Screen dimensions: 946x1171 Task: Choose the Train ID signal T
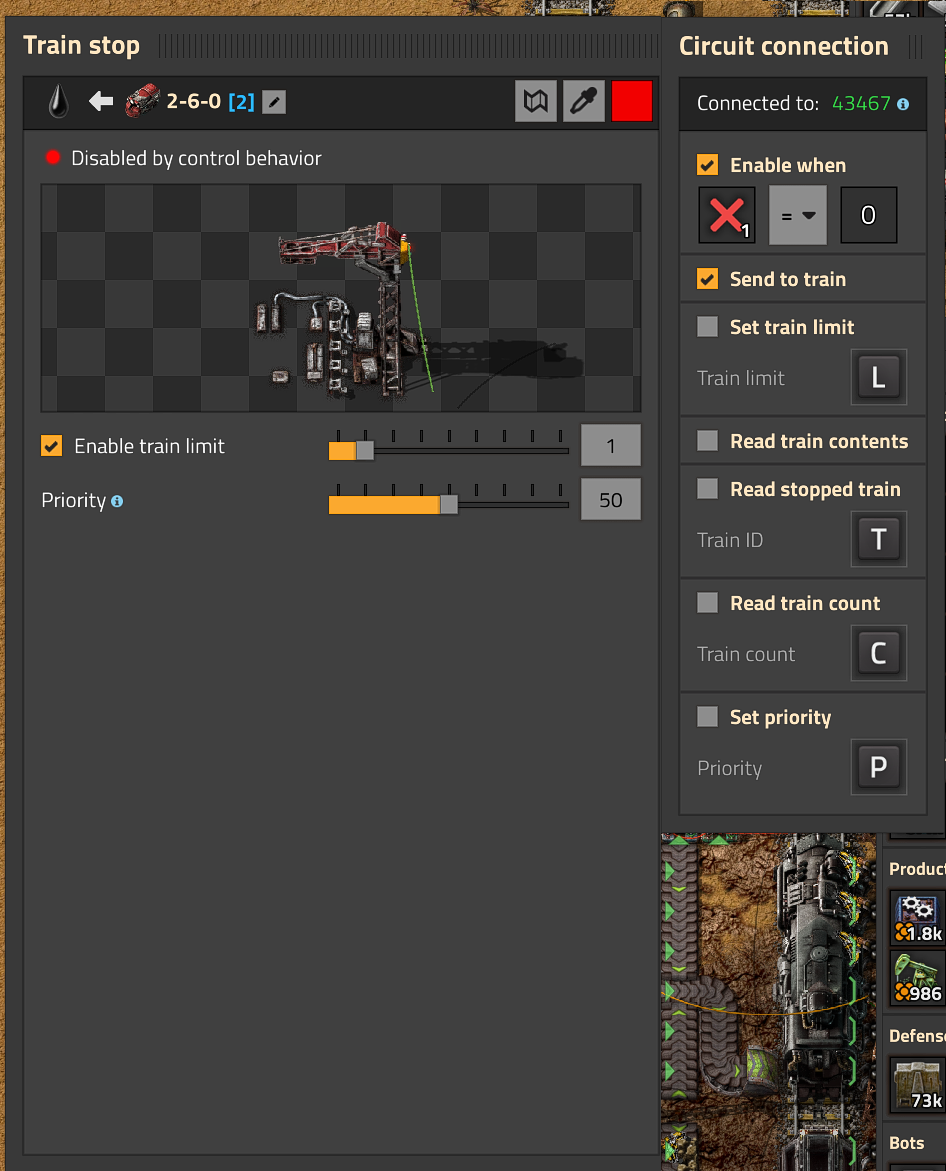point(879,539)
